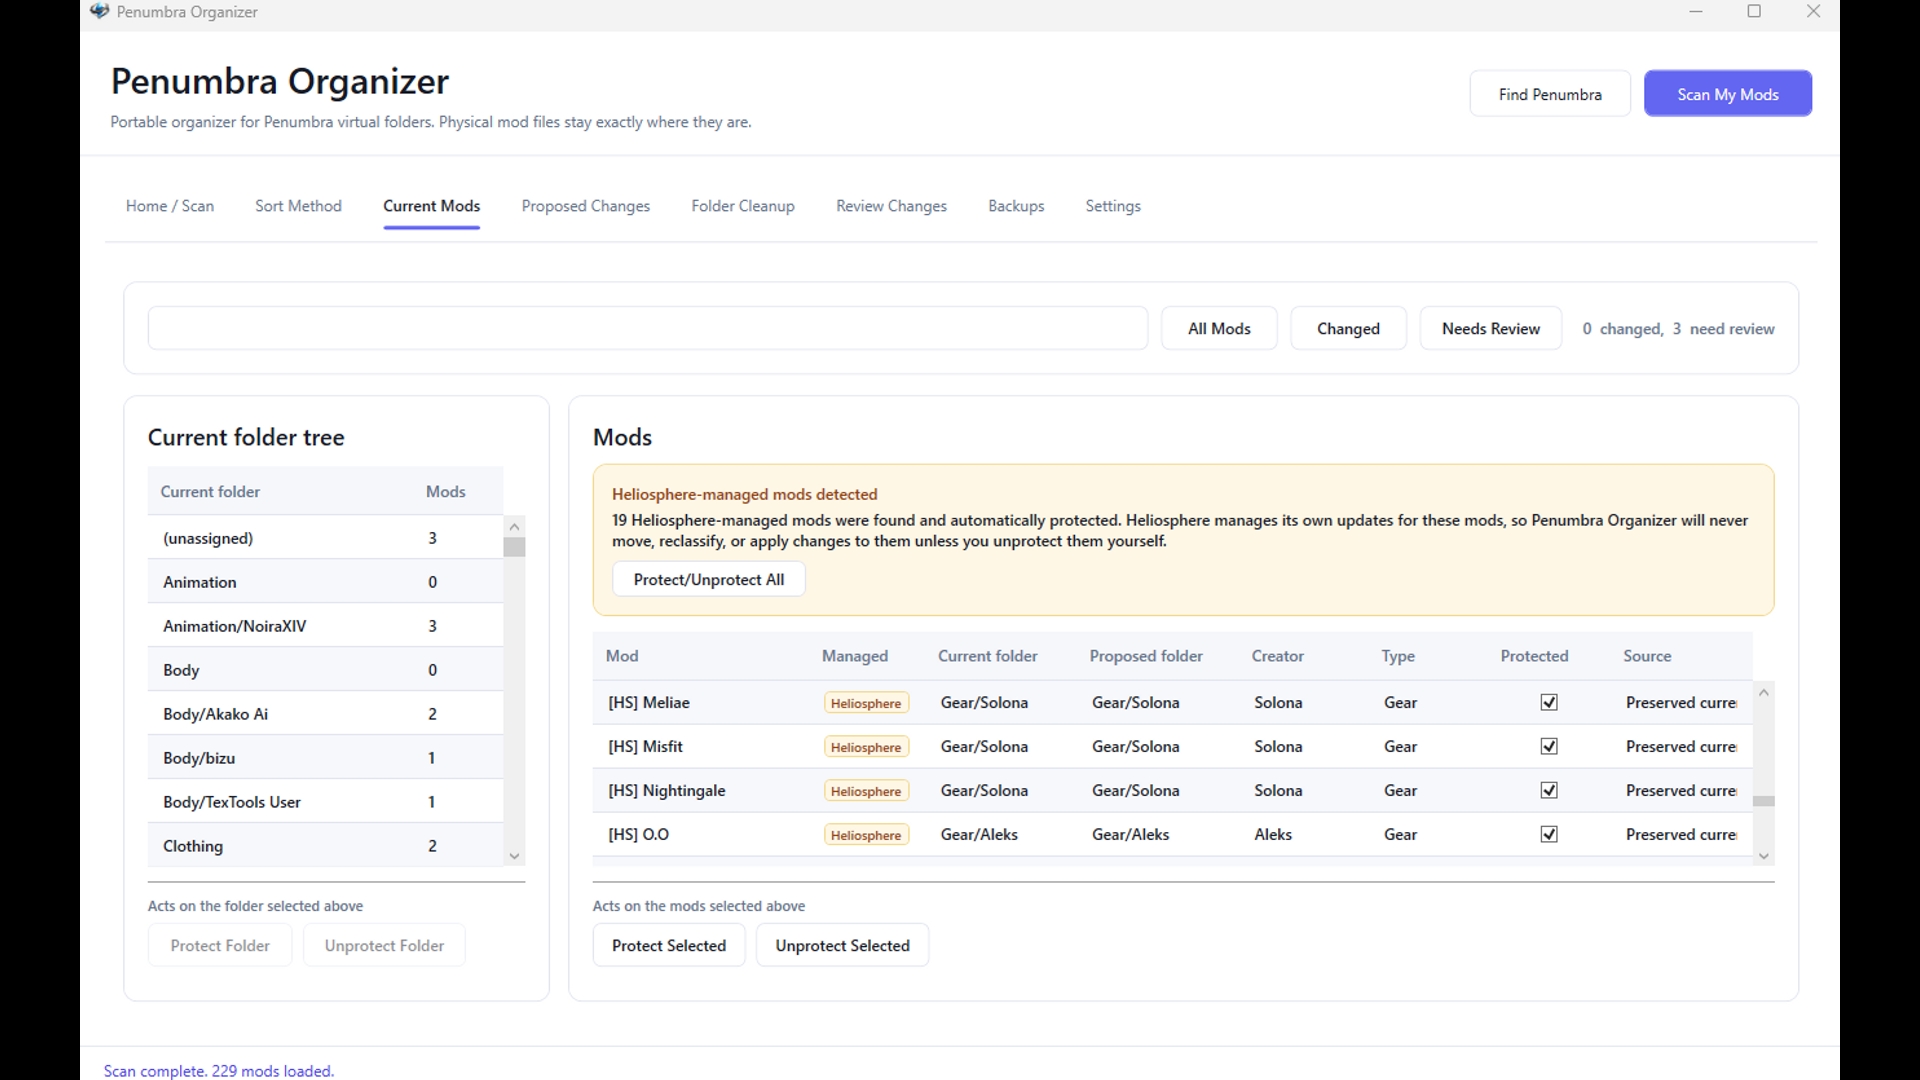1920x1080 pixels.
Task: Open the Proposed Changes tab
Action: point(586,206)
